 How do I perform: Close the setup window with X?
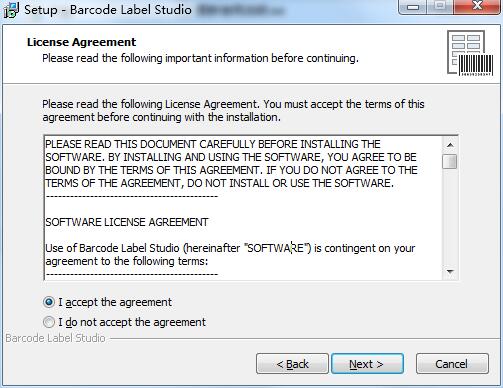pos(477,7)
